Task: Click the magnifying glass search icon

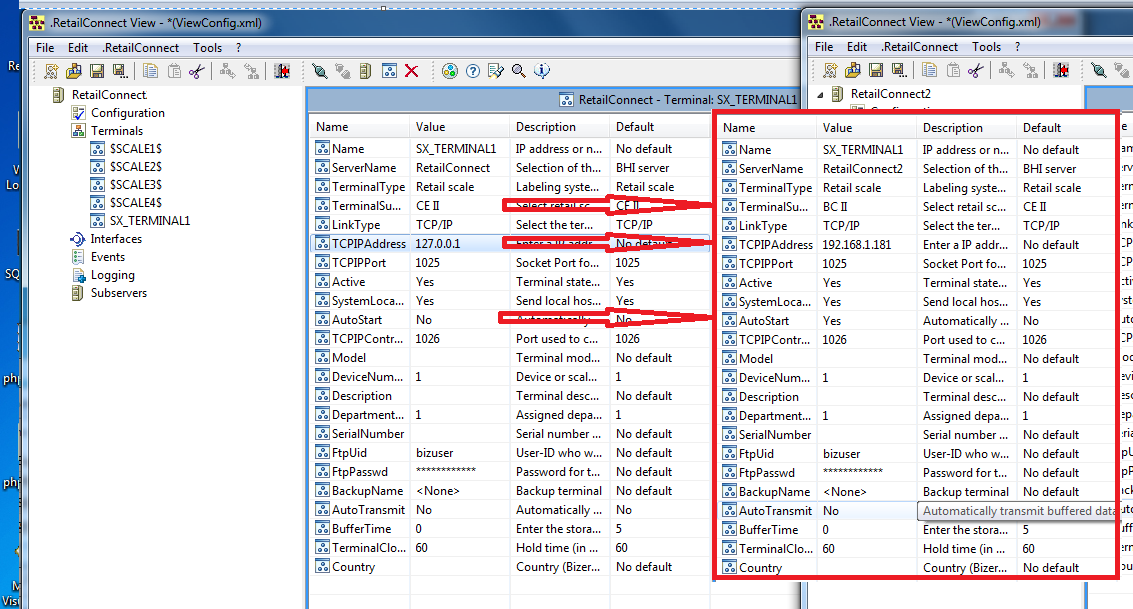Action: click(x=519, y=71)
